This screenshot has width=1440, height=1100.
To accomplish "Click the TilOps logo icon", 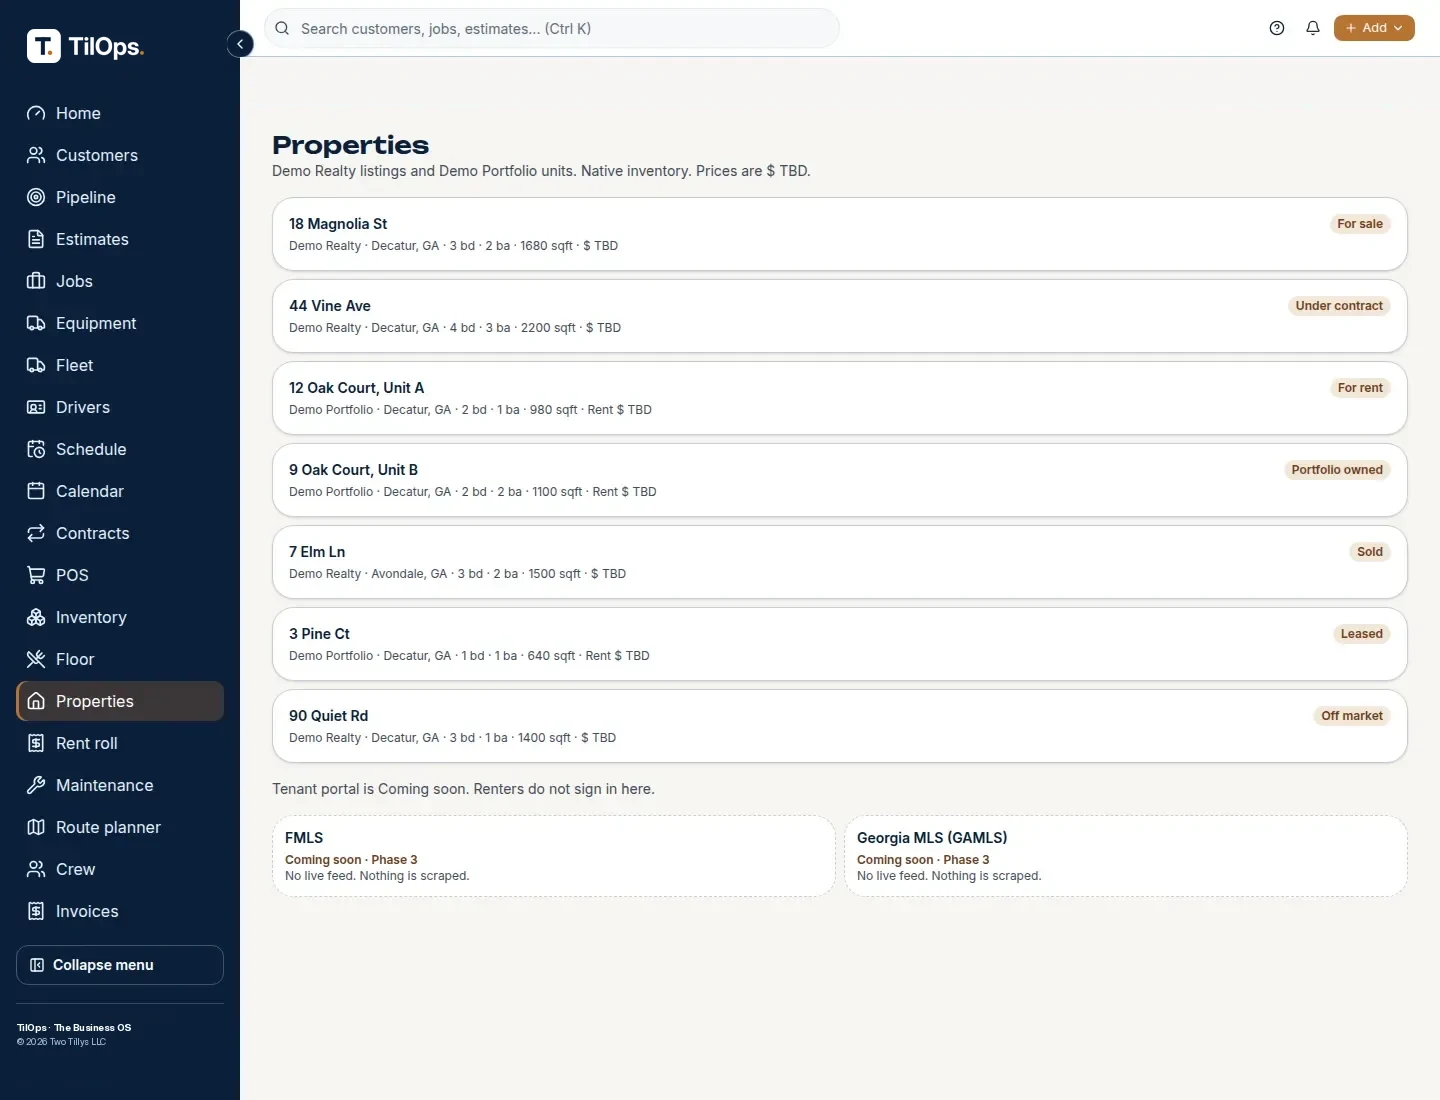I will point(44,46).
